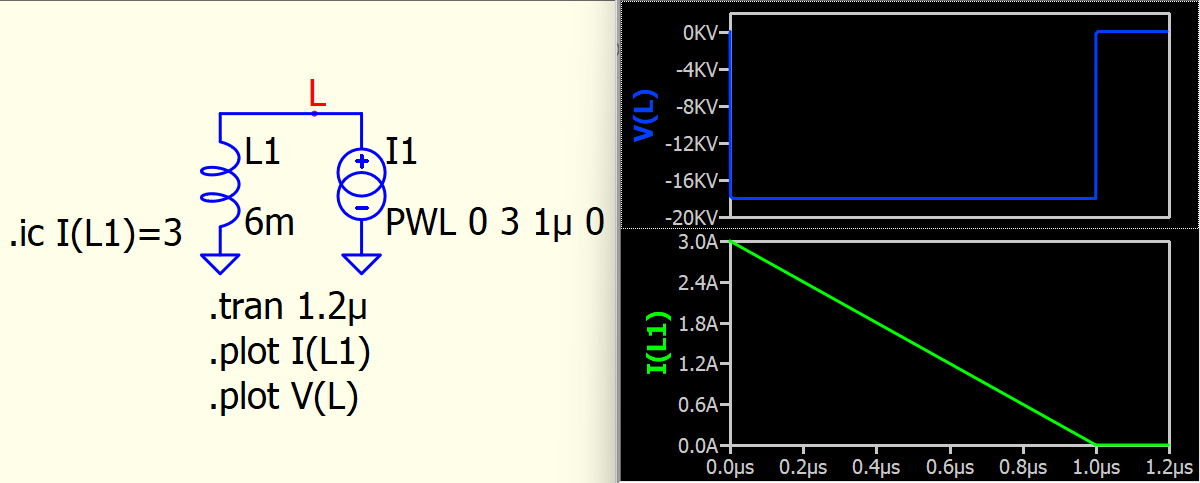The image size is (1200, 483).
Task: Select the .plot V(L) directive text
Action: [x=283, y=398]
